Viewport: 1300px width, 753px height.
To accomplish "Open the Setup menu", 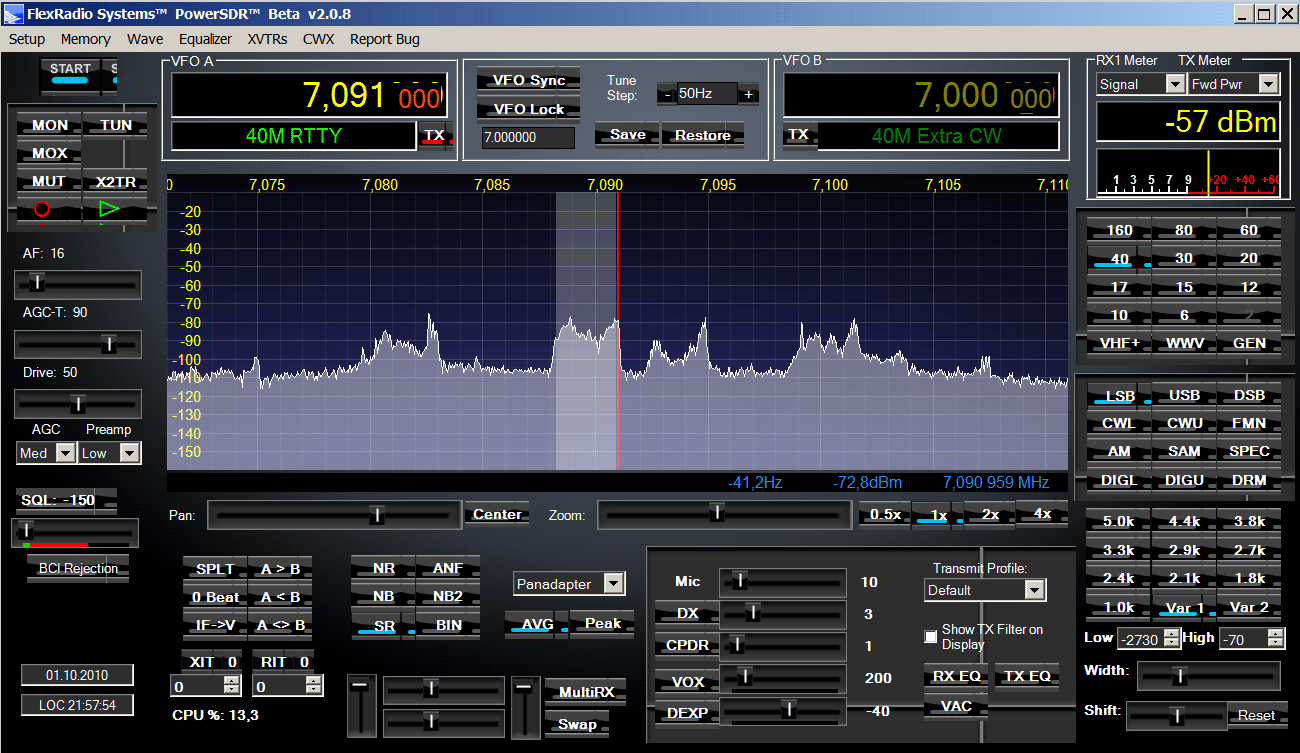I will pyautogui.click(x=27, y=39).
